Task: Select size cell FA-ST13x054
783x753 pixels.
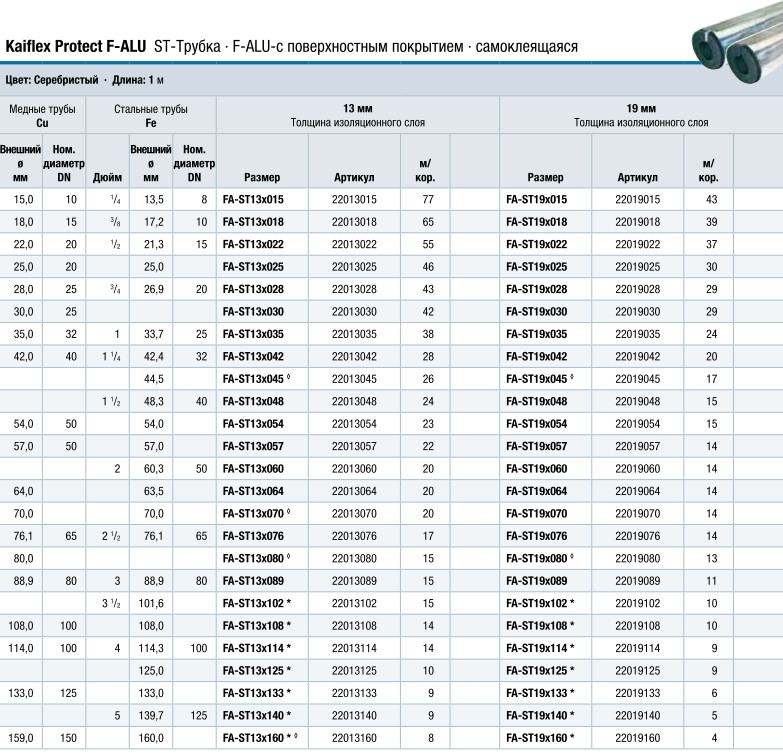Action: (x=253, y=424)
